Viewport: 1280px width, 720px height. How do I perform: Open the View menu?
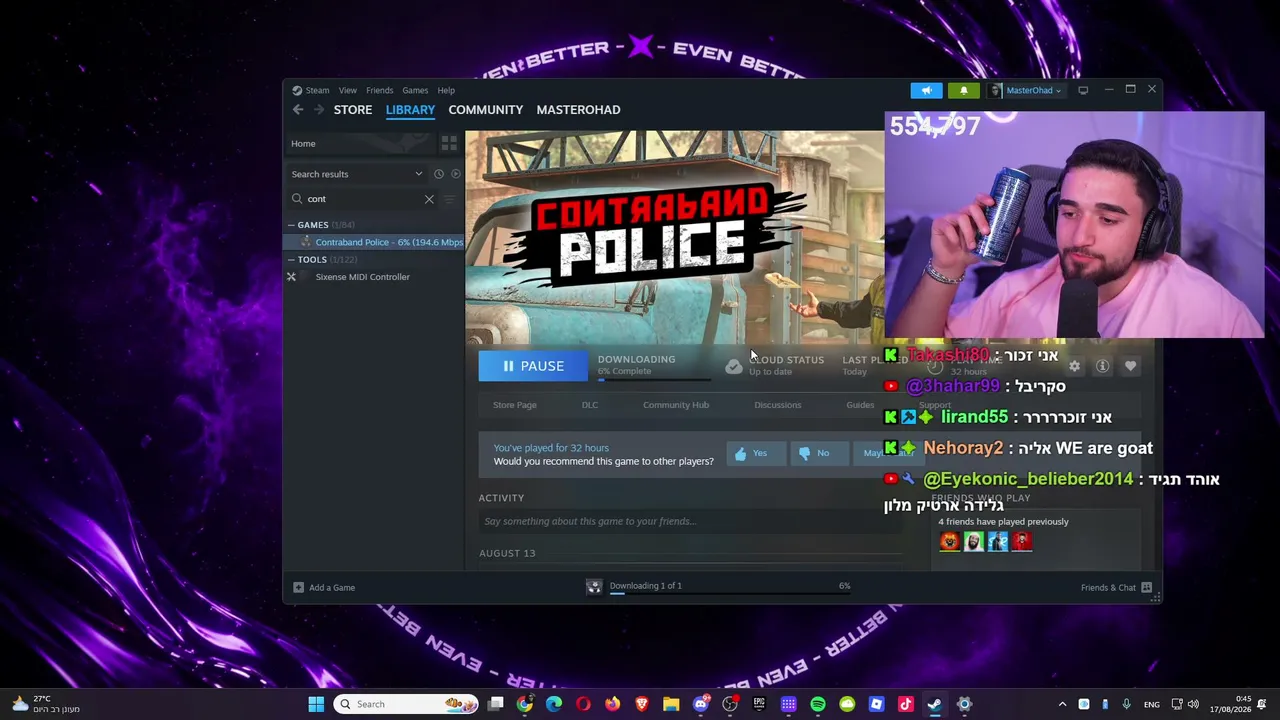pos(347,90)
